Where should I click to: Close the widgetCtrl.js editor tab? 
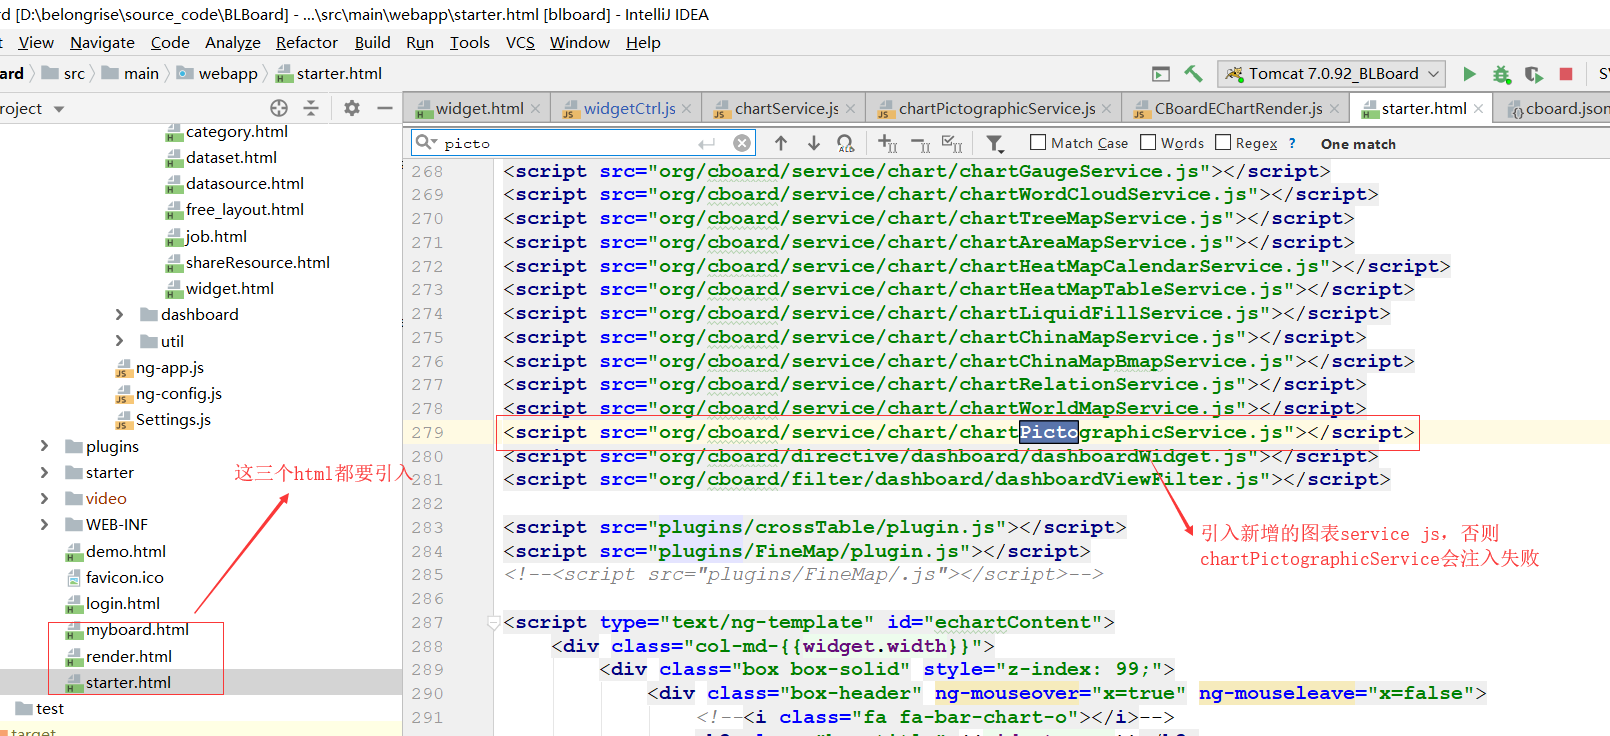click(x=687, y=108)
